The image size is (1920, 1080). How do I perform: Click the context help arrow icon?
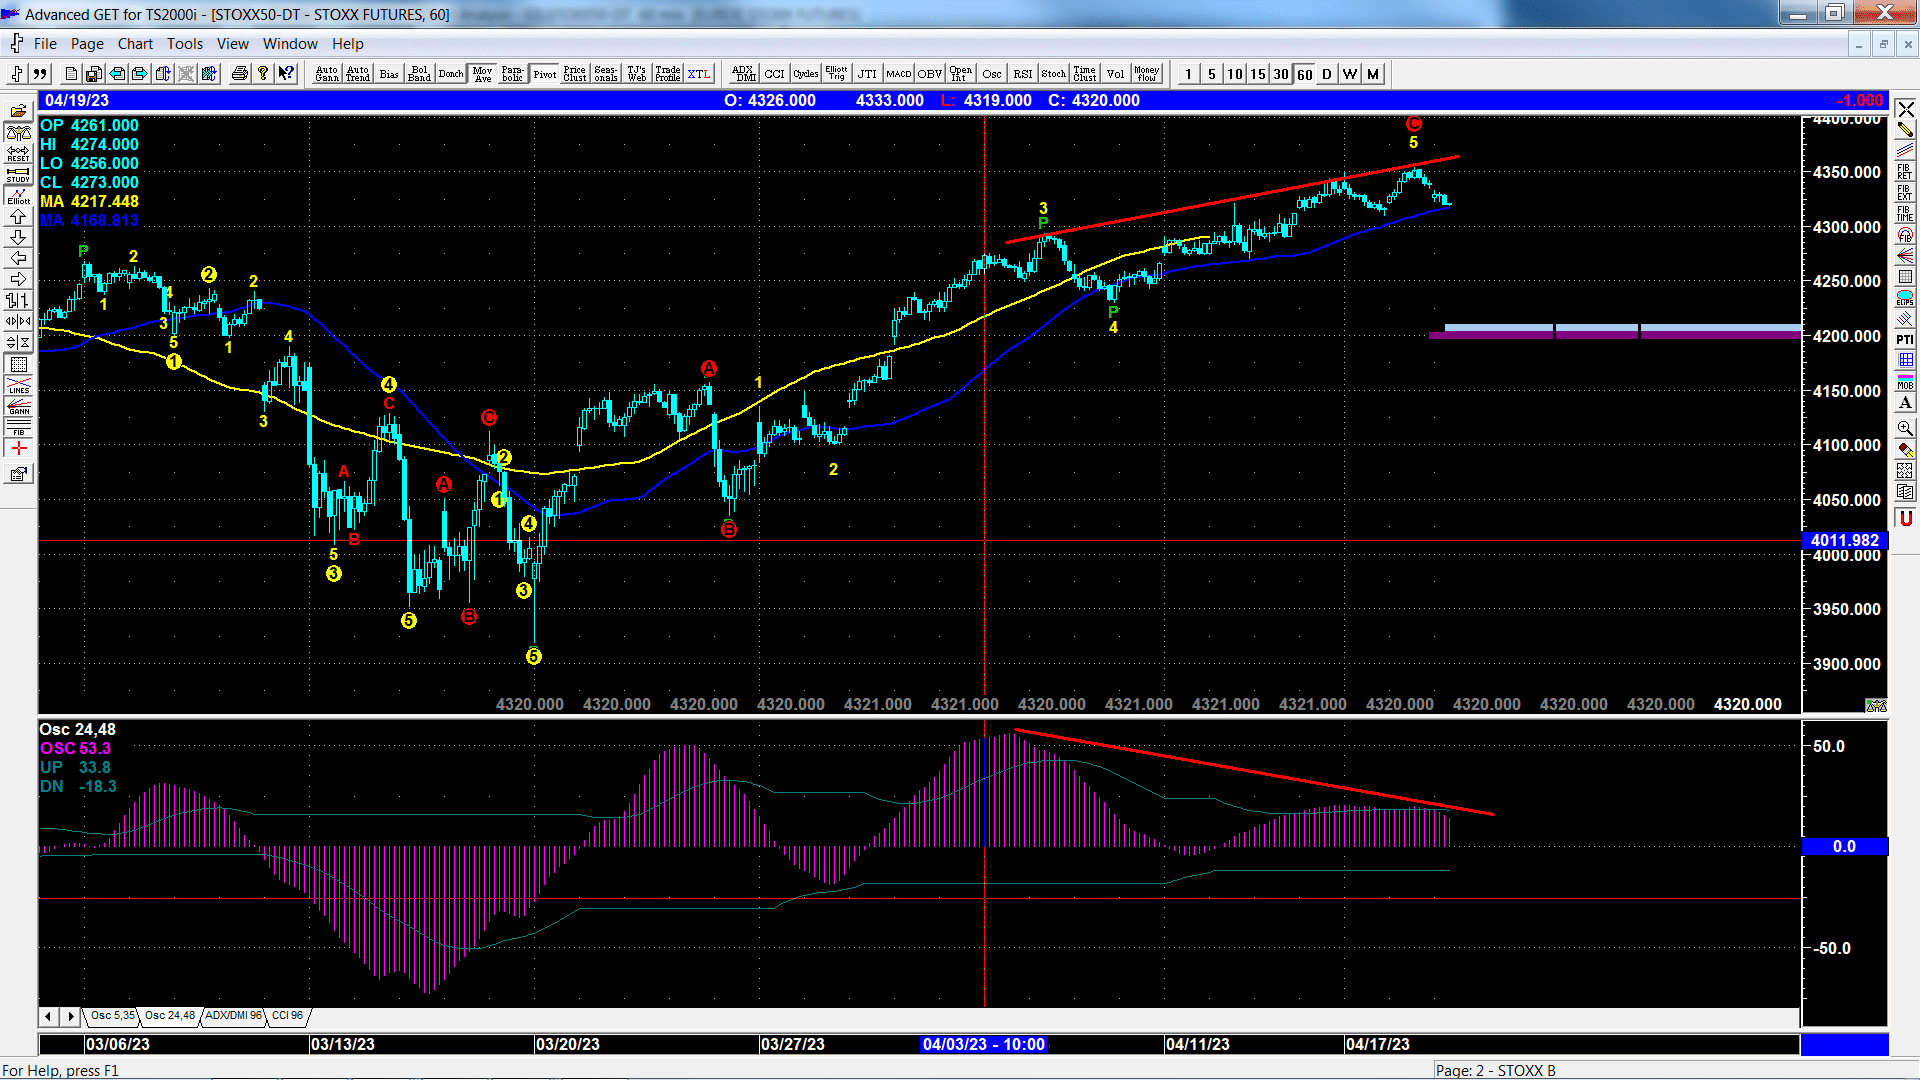pyautogui.click(x=286, y=73)
